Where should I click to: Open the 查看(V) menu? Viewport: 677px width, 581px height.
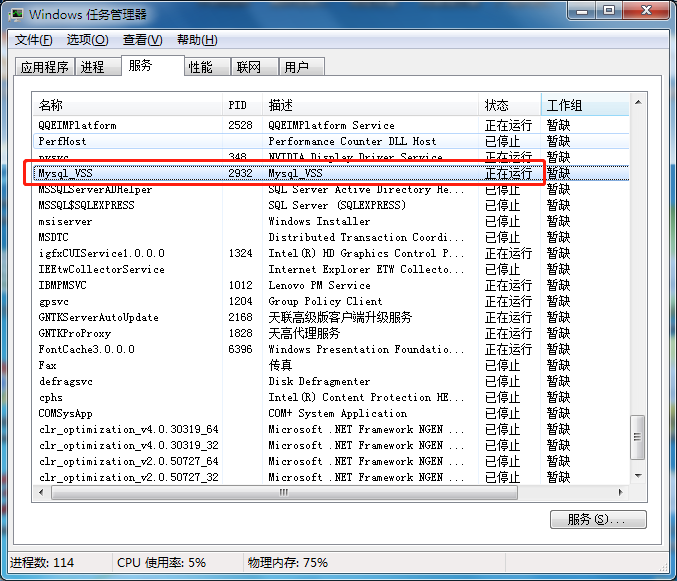point(142,40)
